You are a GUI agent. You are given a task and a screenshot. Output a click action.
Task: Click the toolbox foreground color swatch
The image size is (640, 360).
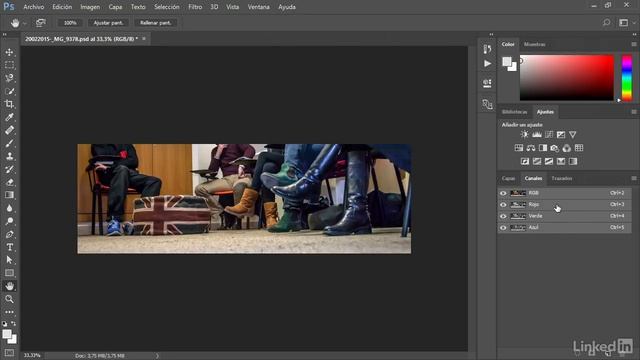coord(7,334)
